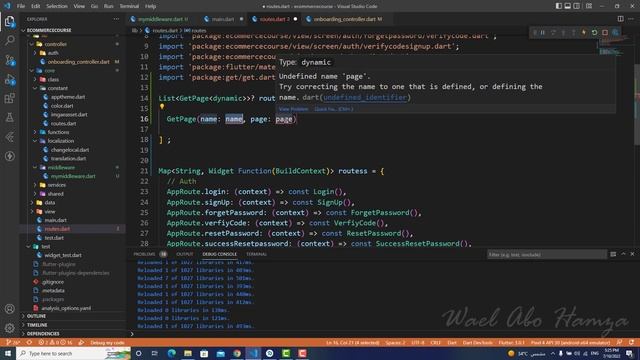Click the debug console filter field
The image size is (640, 360).
point(547,255)
